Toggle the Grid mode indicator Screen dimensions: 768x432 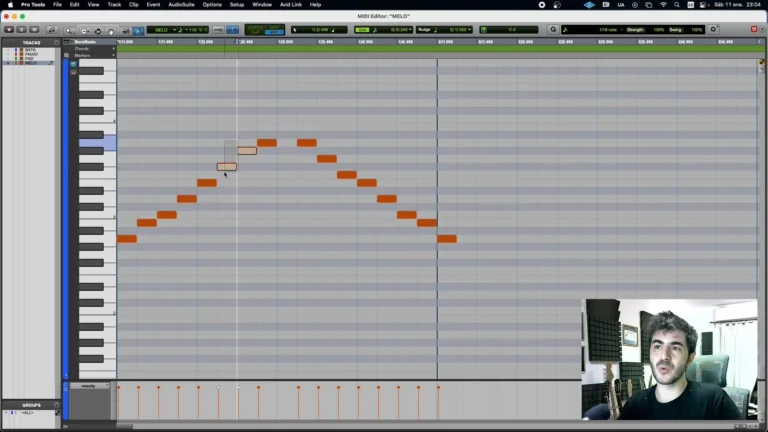coord(362,30)
